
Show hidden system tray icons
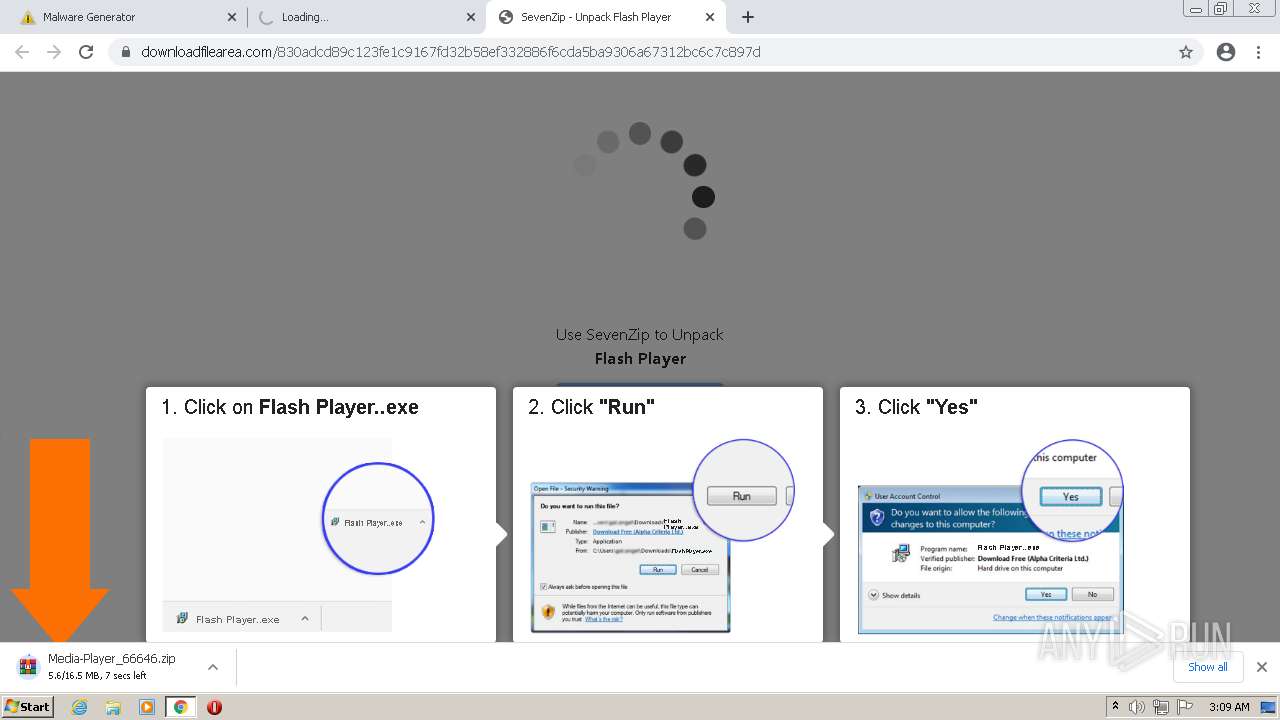point(1115,707)
